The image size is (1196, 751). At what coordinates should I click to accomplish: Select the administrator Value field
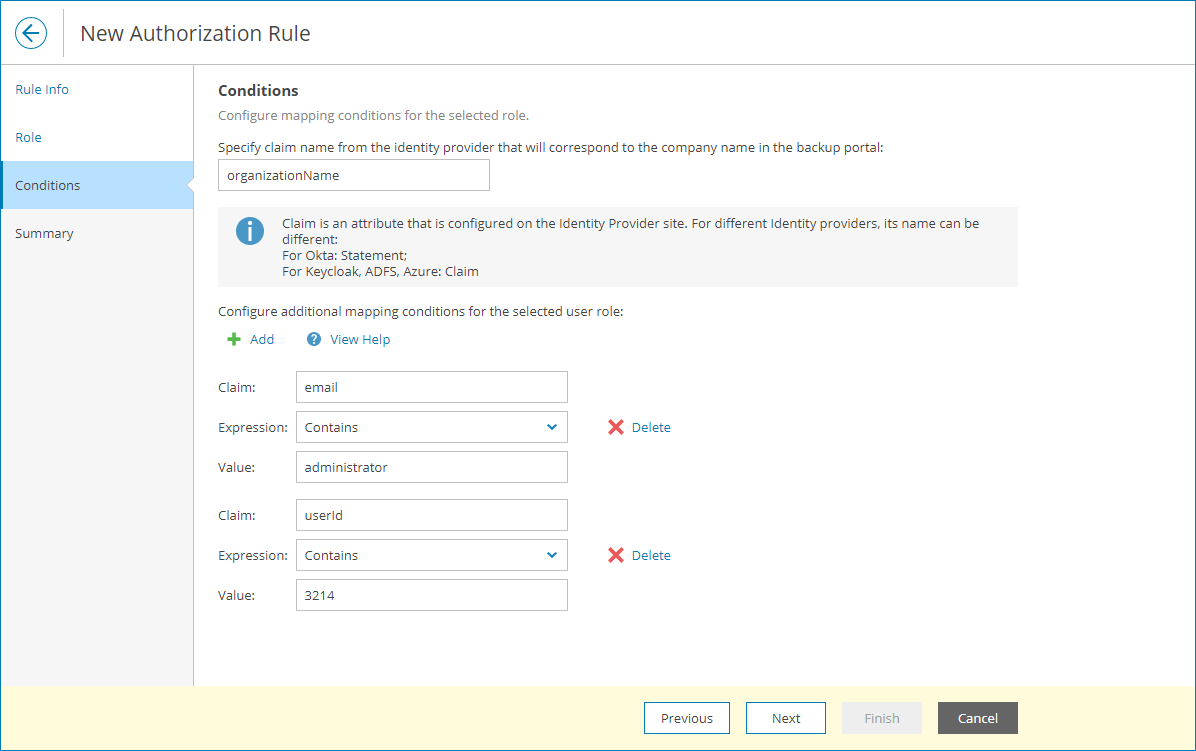[x=431, y=467]
